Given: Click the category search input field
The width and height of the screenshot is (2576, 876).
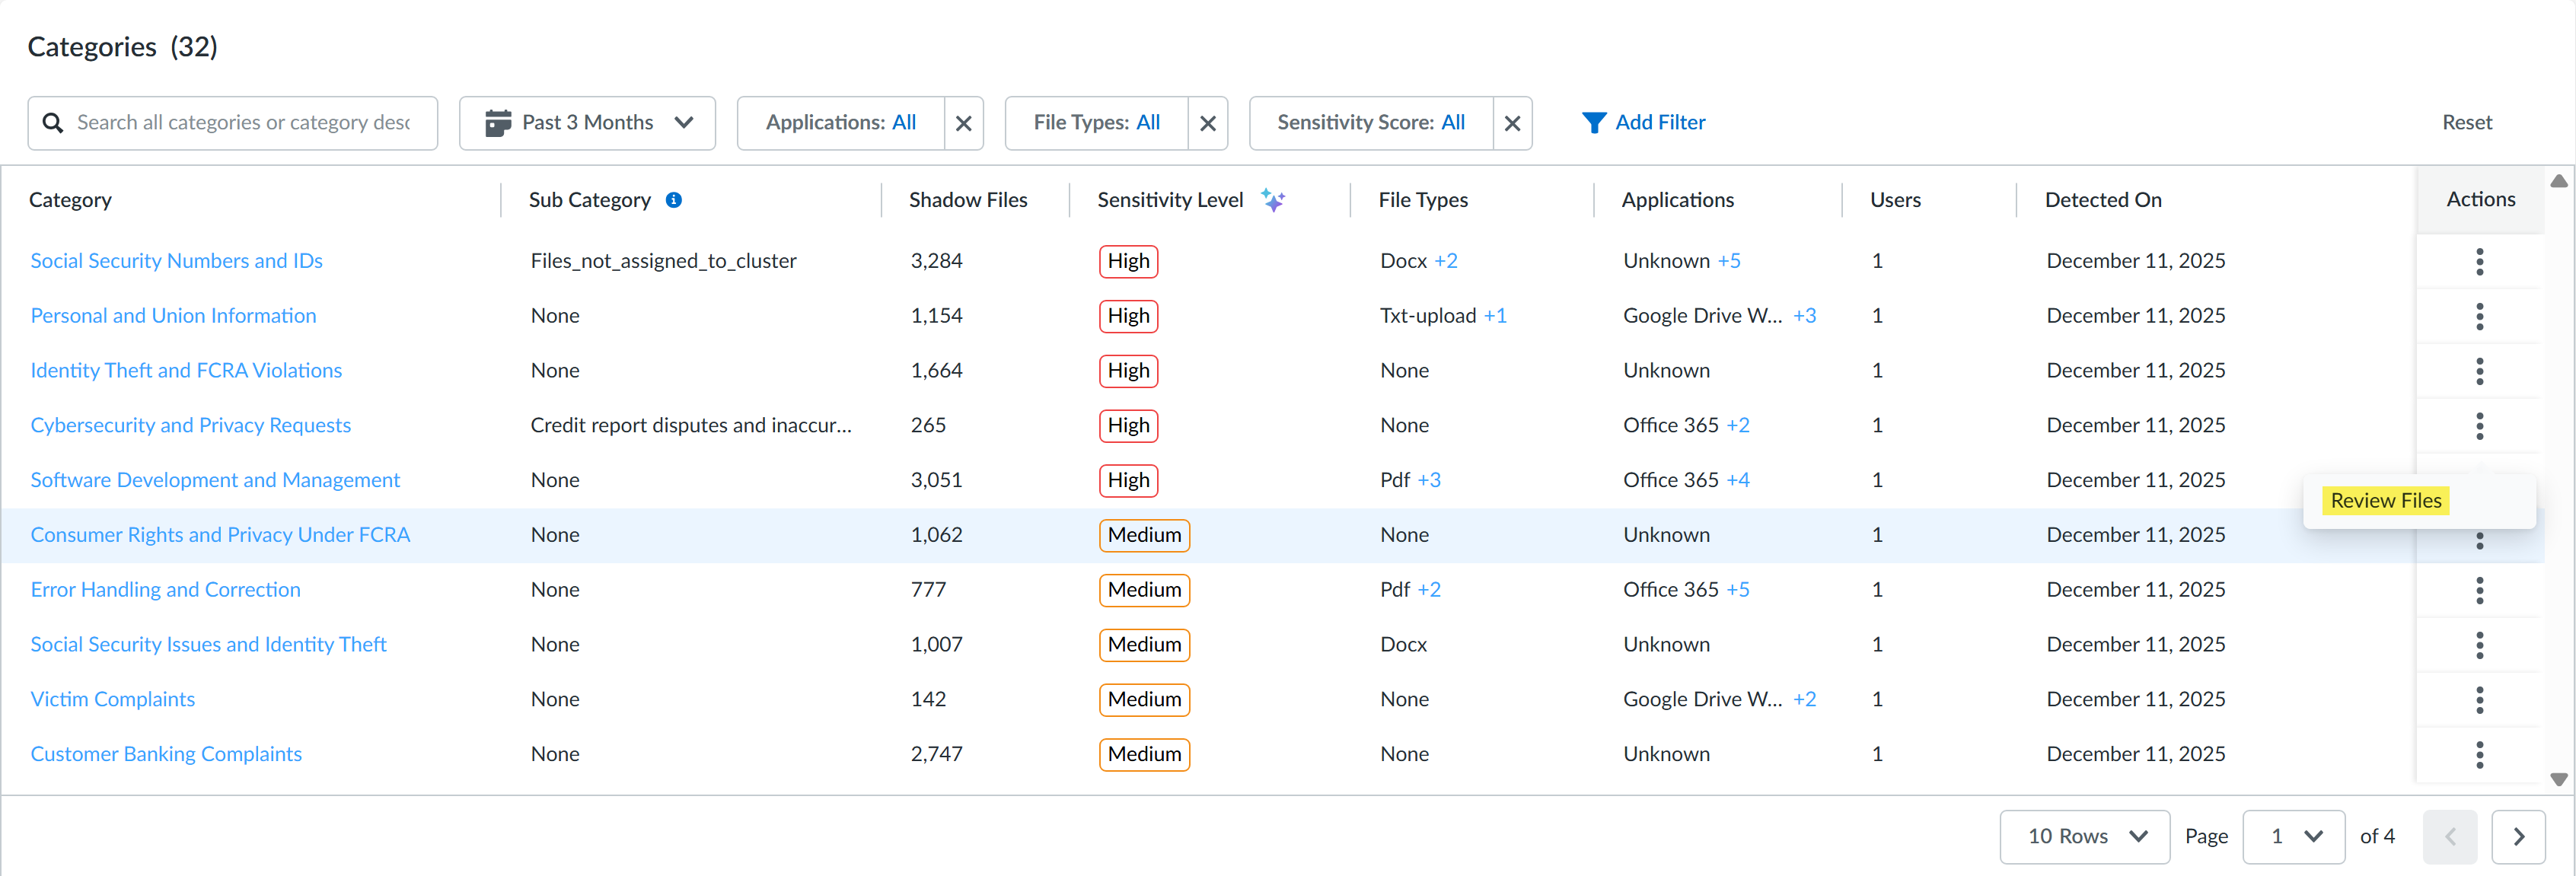Looking at the screenshot, I should (x=243, y=123).
